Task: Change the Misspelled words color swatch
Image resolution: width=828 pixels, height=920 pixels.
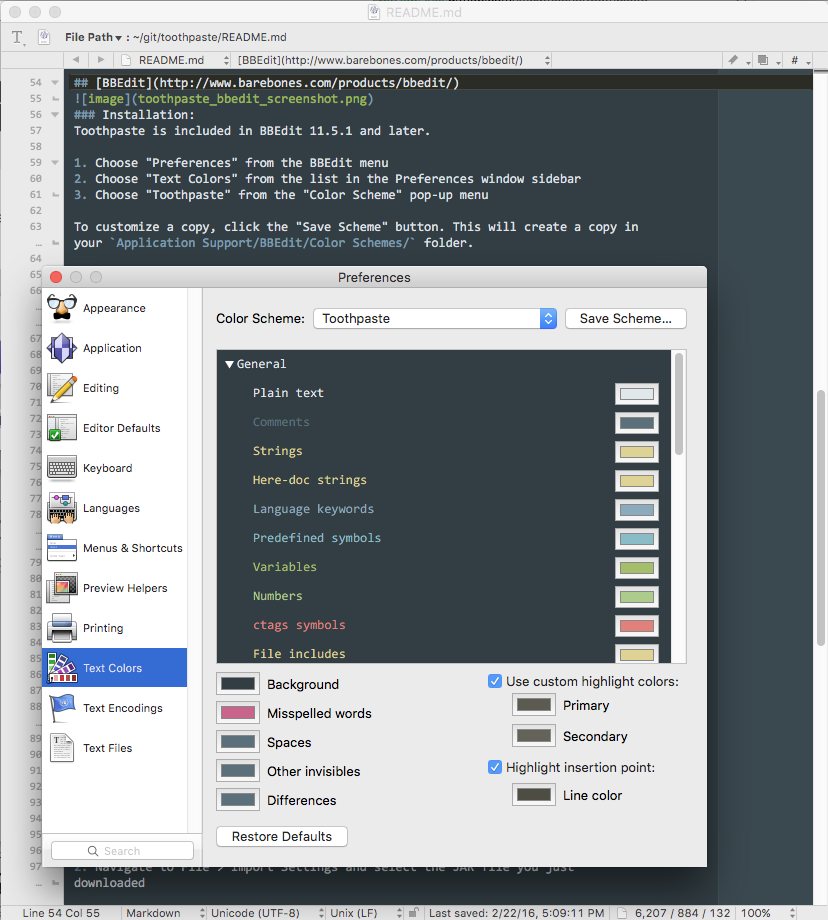Action: tap(238, 713)
